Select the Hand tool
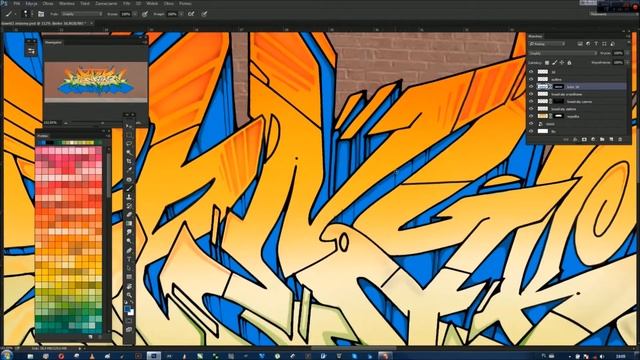640x360 pixels. [129, 286]
